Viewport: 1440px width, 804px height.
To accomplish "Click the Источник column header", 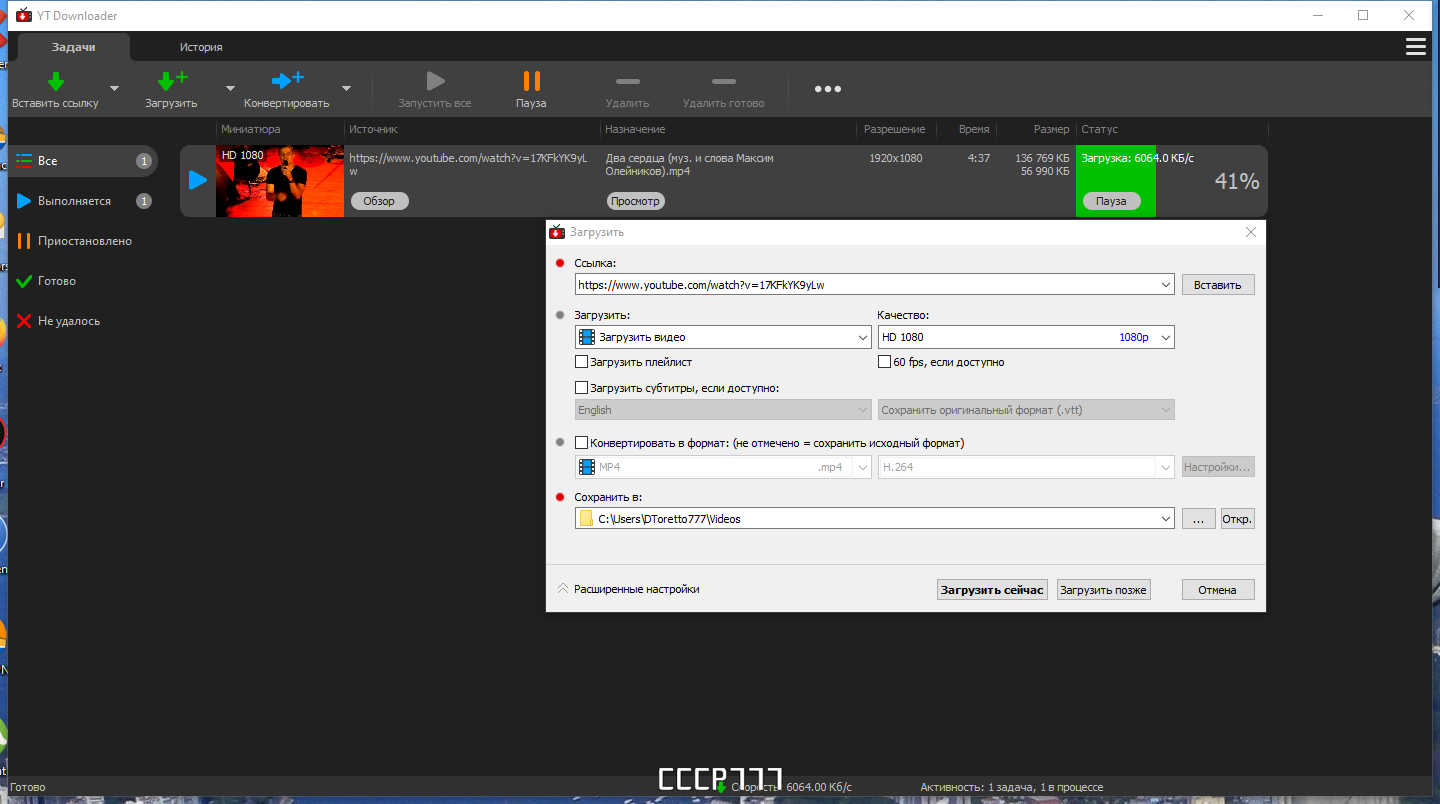I will pyautogui.click(x=373, y=129).
